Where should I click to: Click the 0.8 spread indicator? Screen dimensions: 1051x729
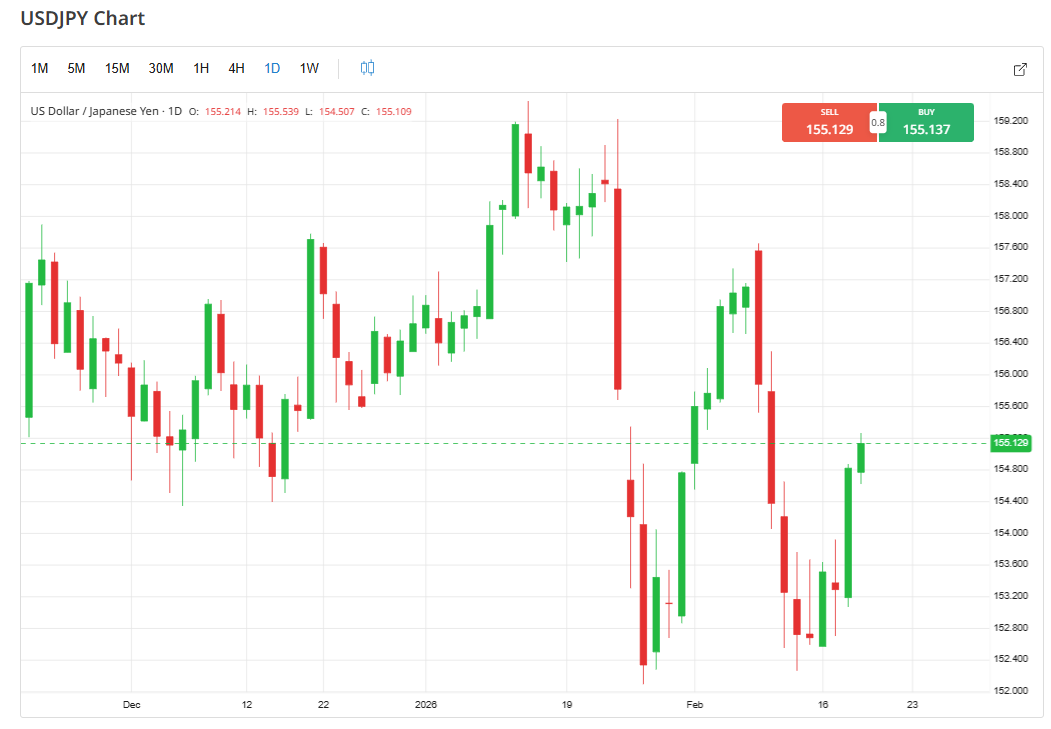pyautogui.click(x=878, y=123)
